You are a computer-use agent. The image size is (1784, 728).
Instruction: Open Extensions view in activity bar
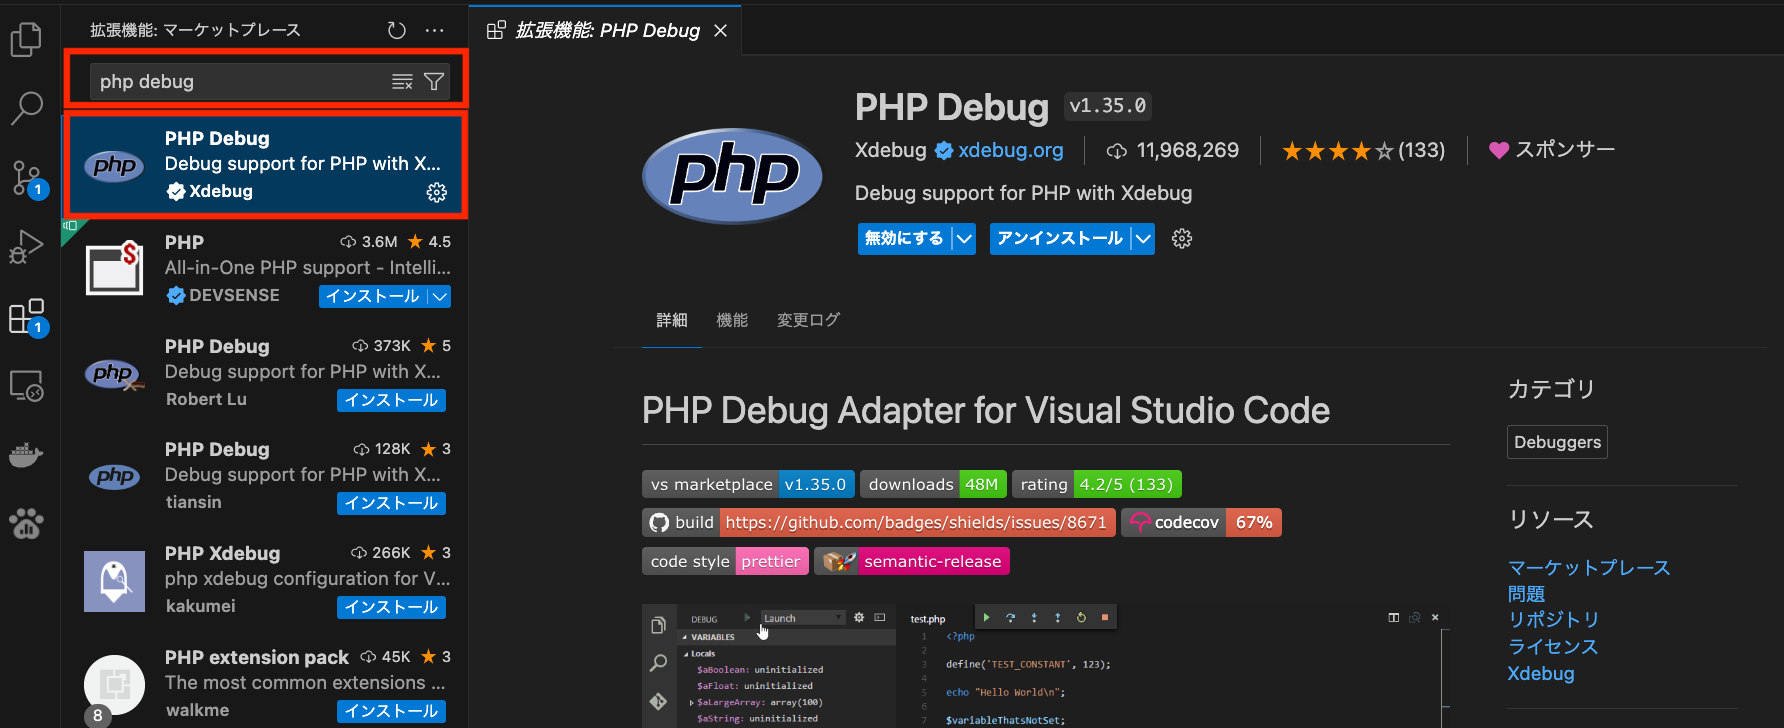tap(27, 317)
